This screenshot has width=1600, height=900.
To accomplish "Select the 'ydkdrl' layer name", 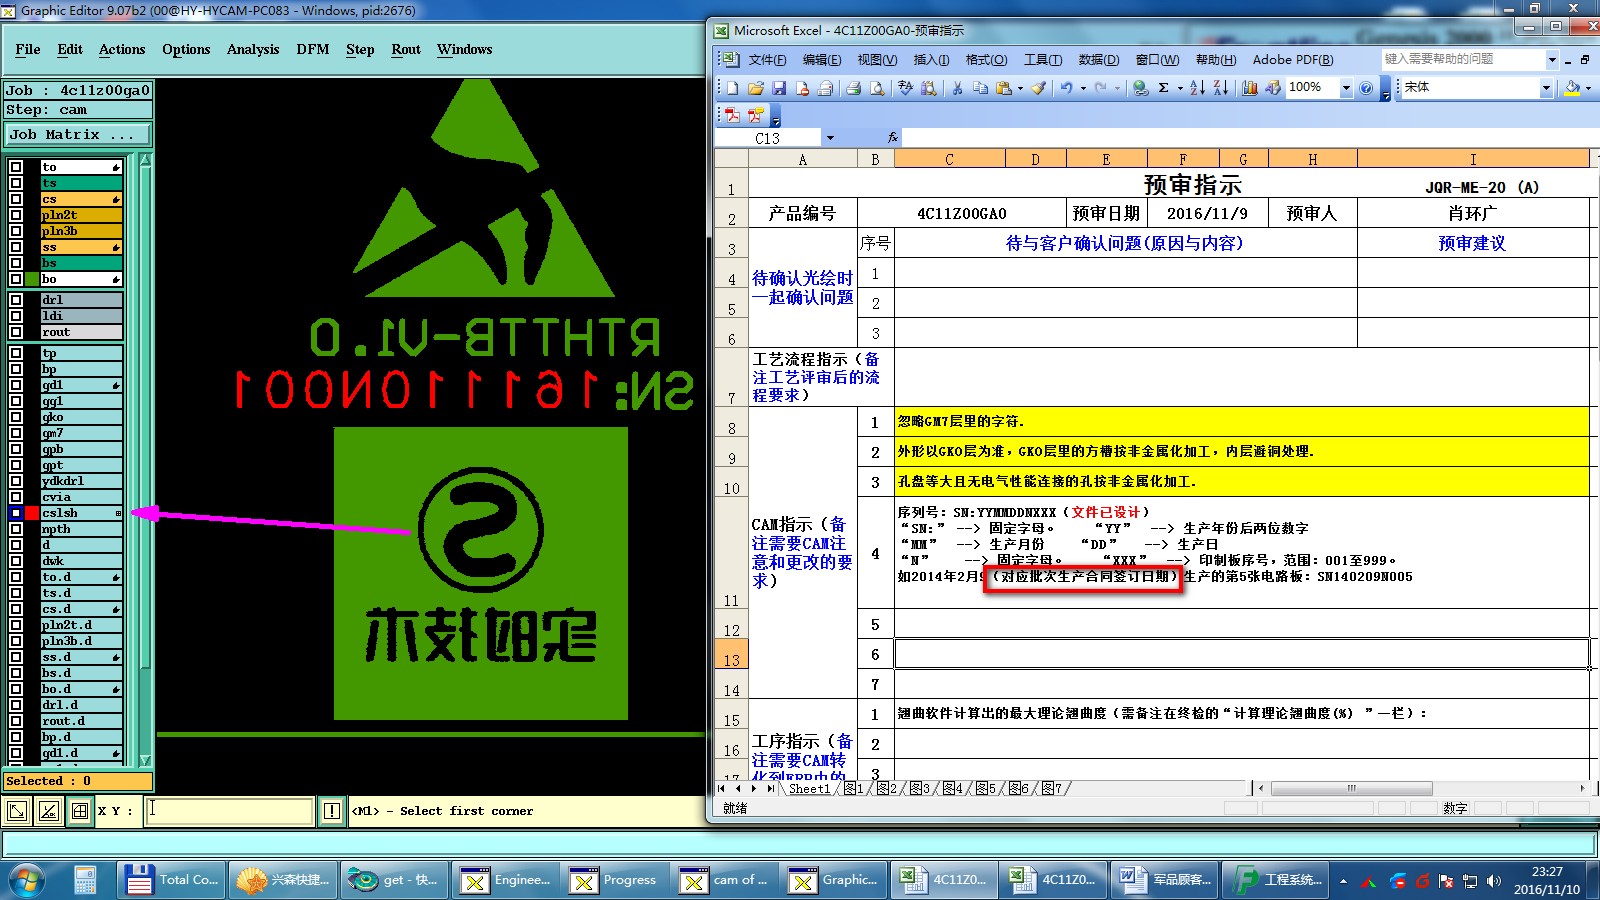I will (81, 481).
